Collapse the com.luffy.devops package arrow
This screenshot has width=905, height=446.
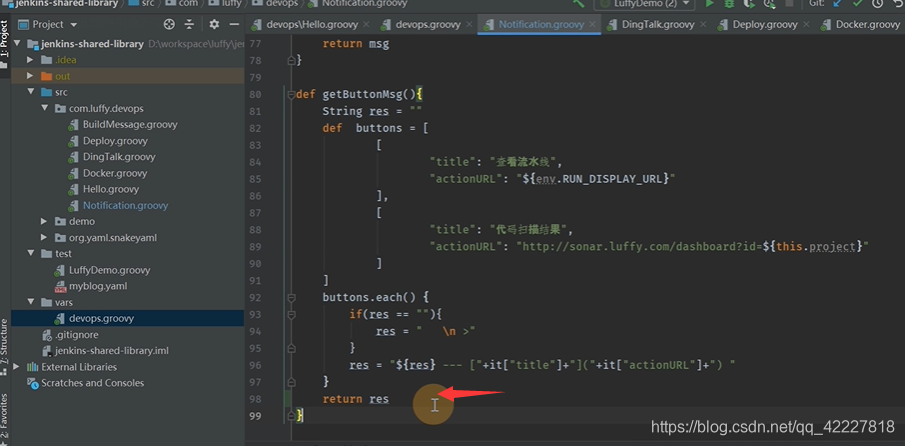coord(44,108)
